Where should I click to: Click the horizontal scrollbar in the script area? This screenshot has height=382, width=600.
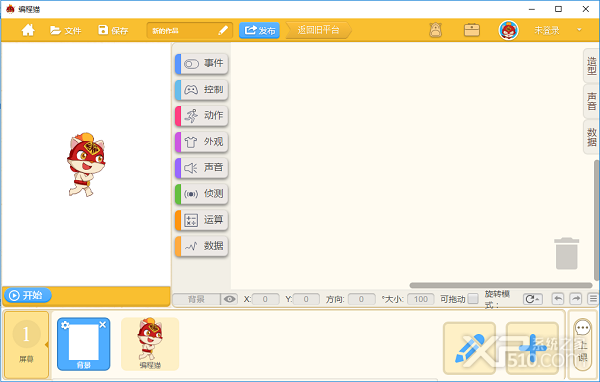click(x=501, y=285)
